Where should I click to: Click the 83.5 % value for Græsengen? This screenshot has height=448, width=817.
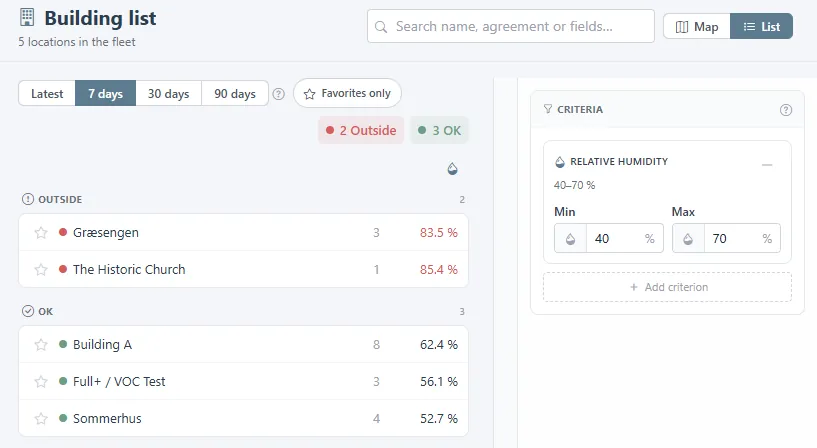point(439,233)
